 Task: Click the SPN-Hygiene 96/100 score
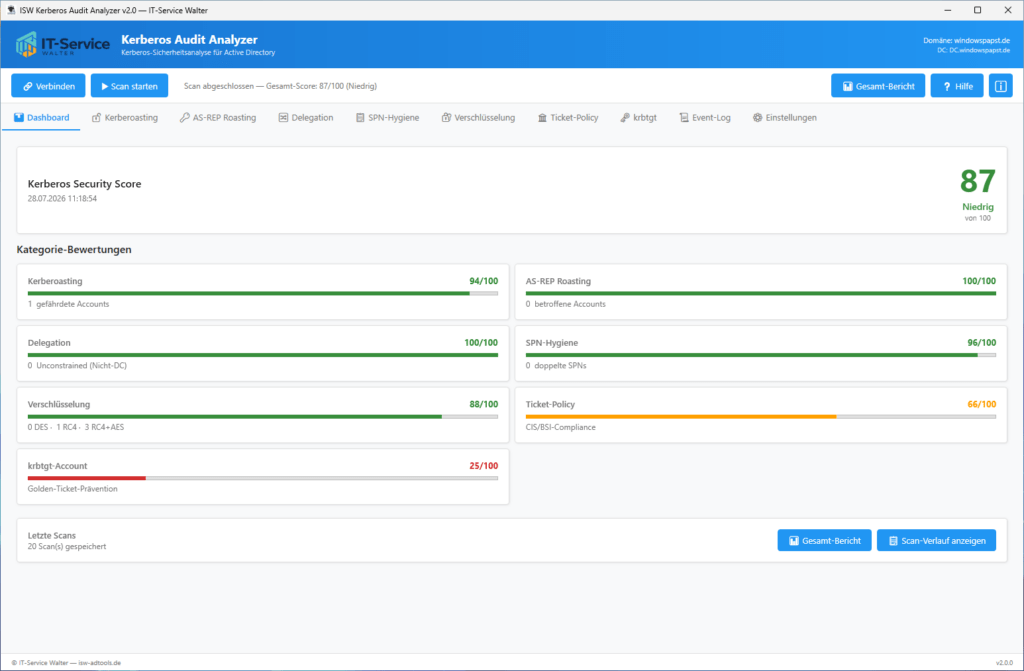(x=982, y=342)
